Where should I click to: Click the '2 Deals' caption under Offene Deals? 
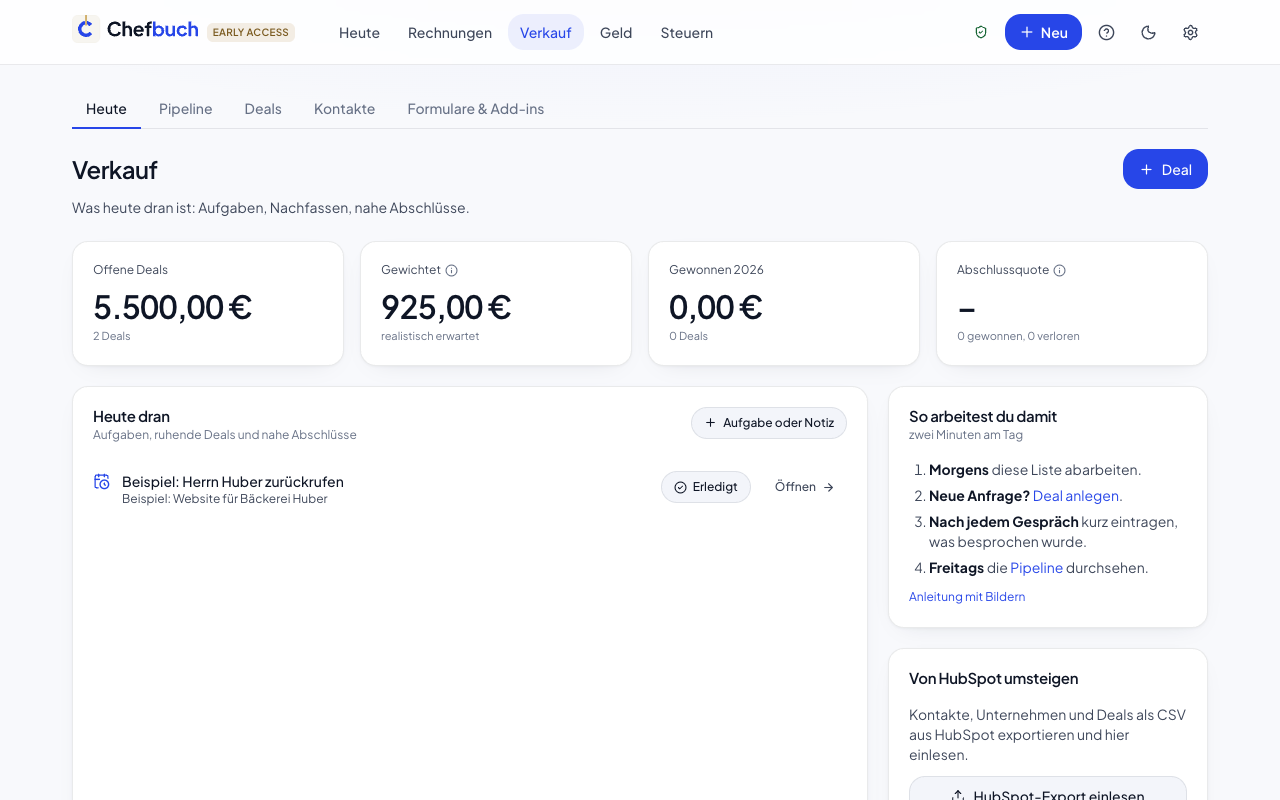click(x=112, y=336)
